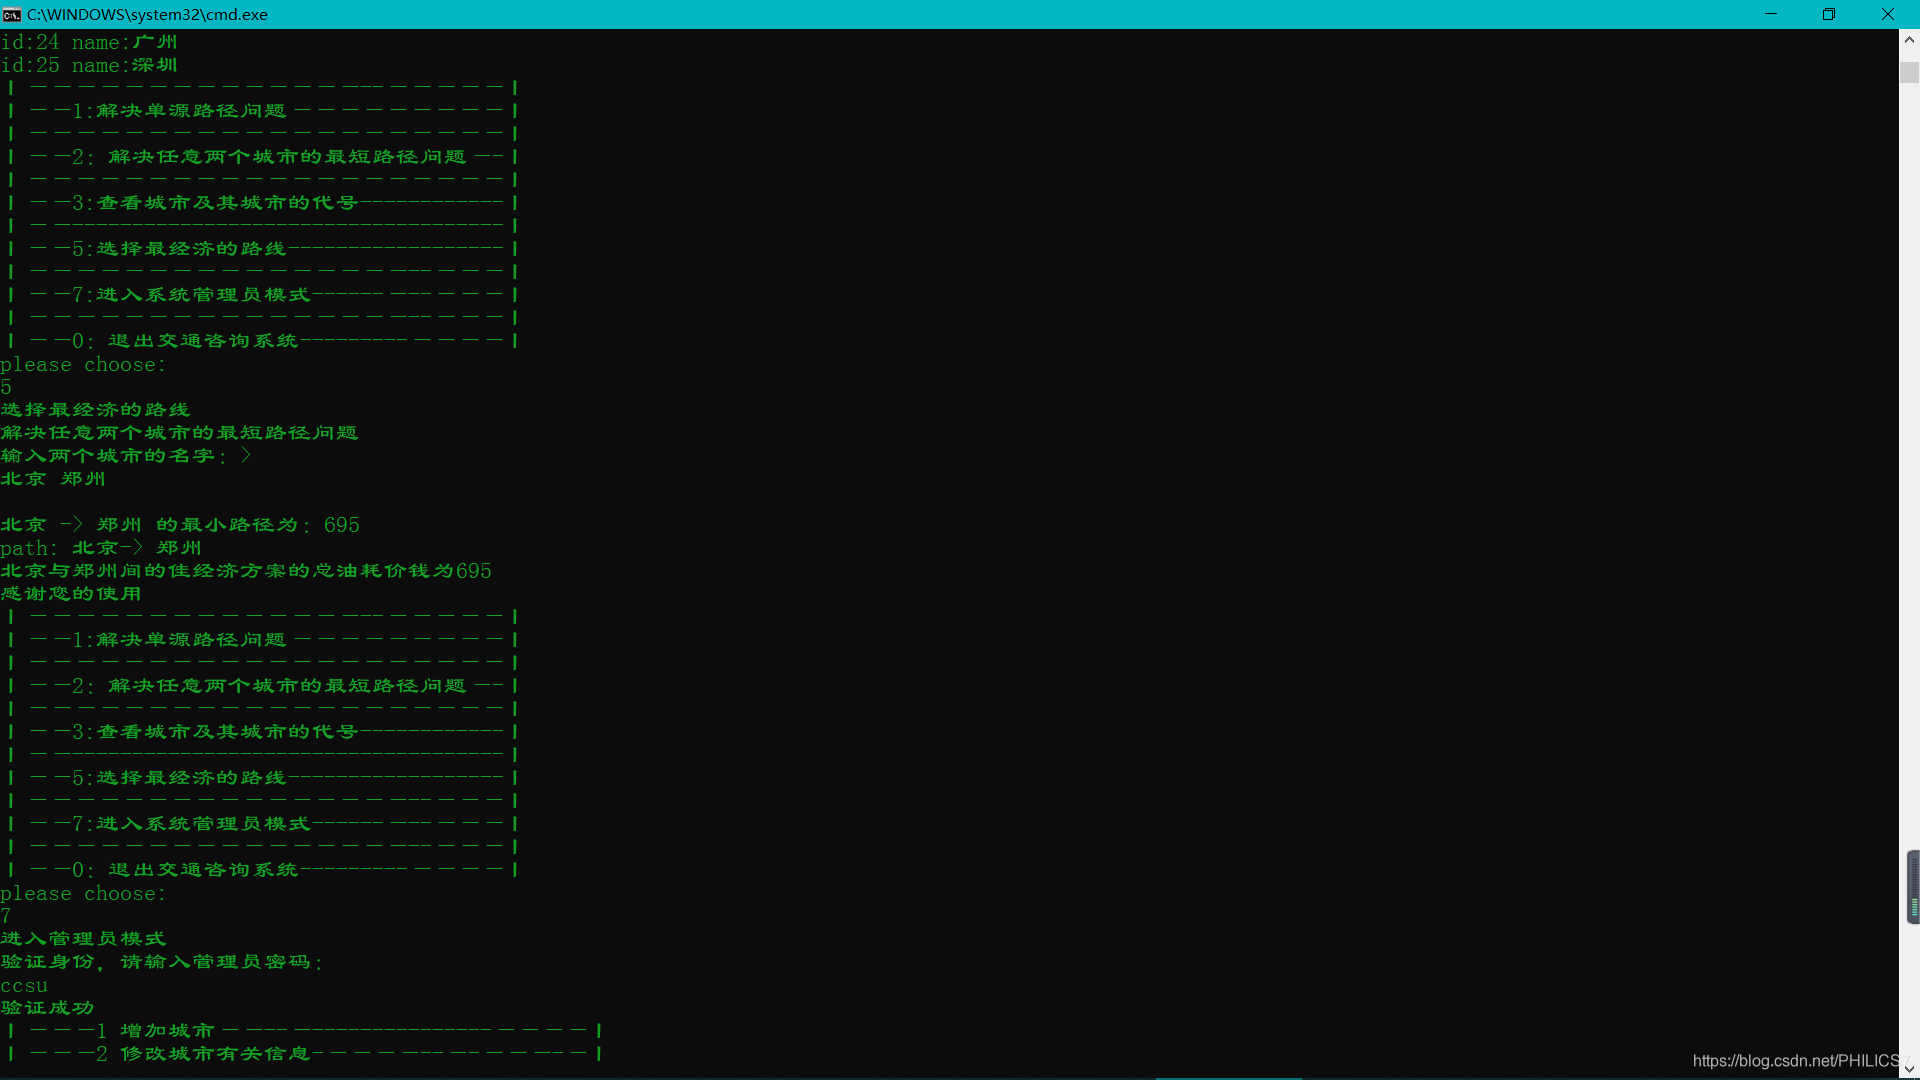Click the 'id:25 name' line

point(88,65)
